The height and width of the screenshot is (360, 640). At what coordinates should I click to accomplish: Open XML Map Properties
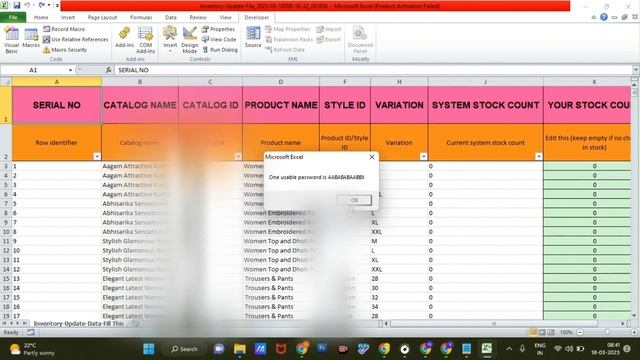[x=288, y=29]
